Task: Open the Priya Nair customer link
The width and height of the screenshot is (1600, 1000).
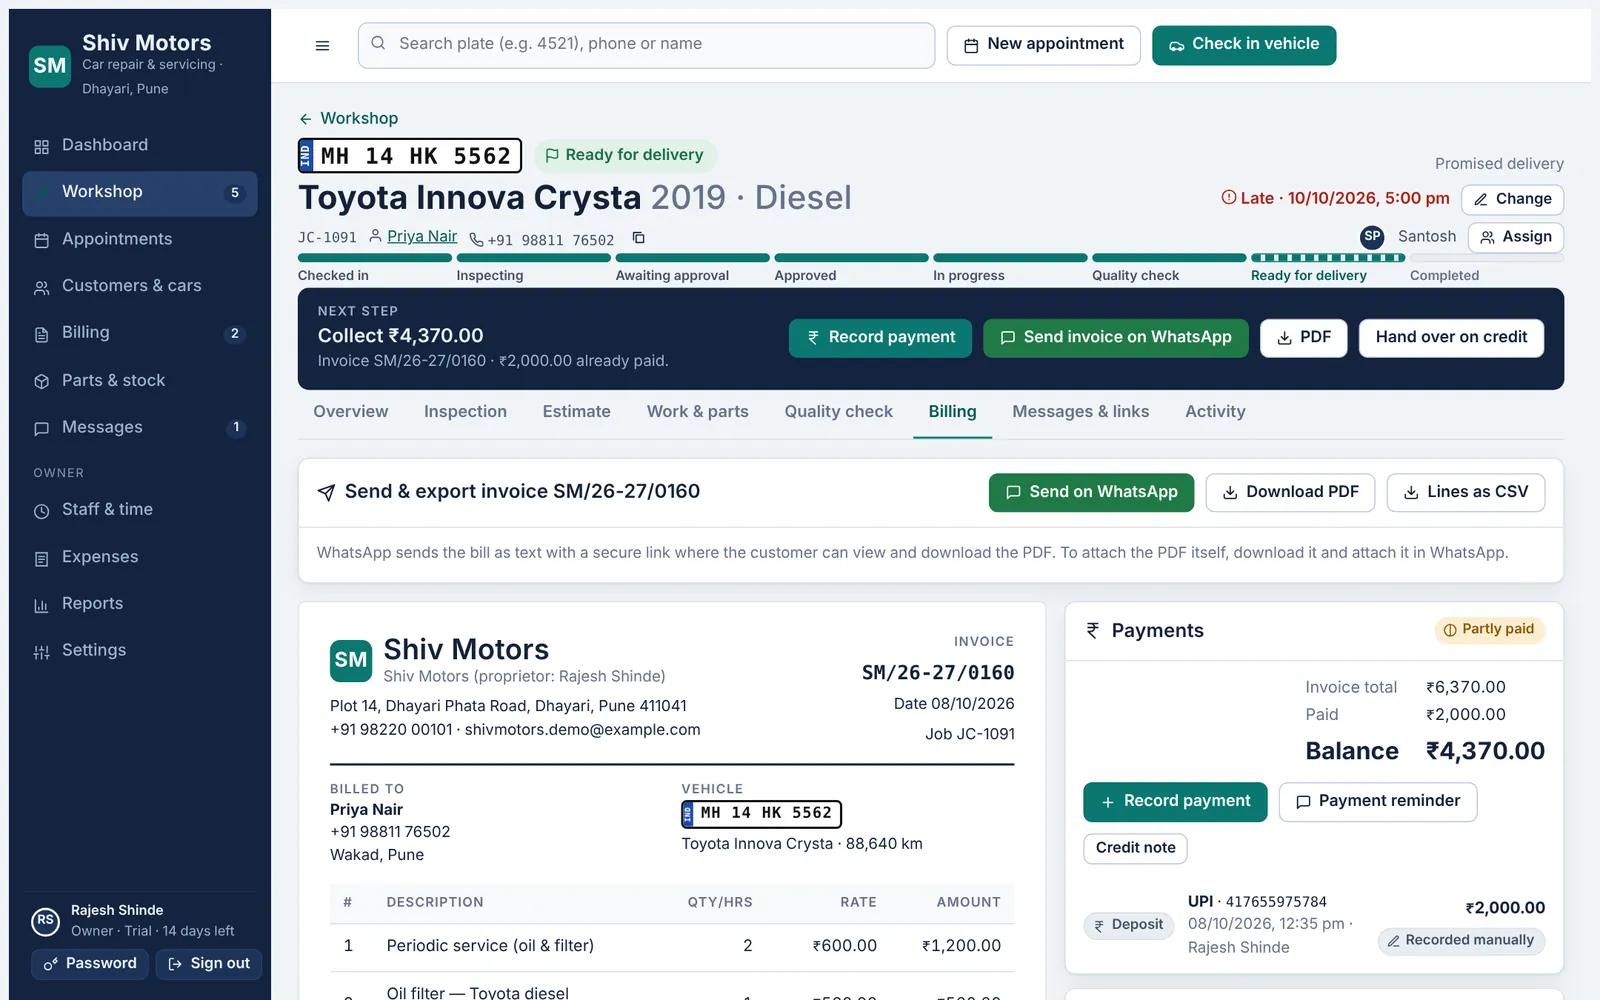Action: pyautogui.click(x=422, y=237)
